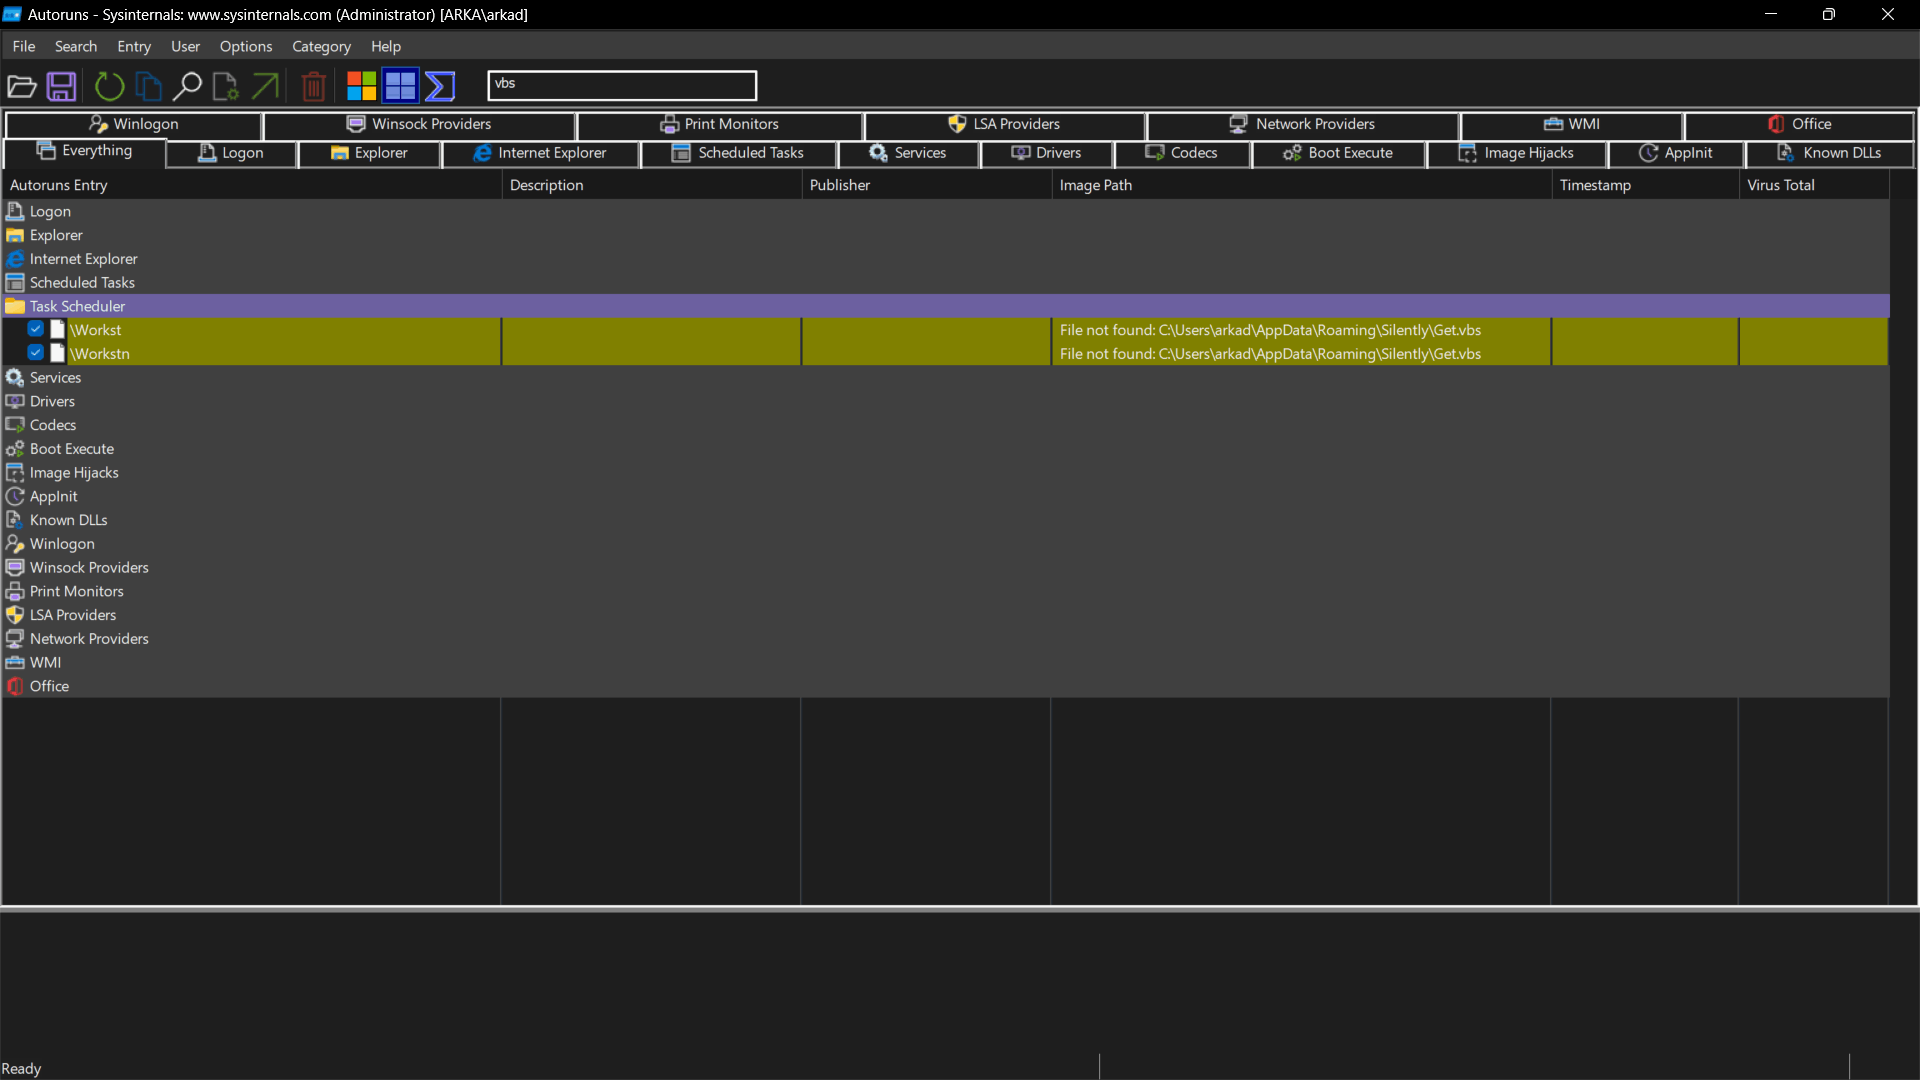Open the Category menu
Screen dimensions: 1920x1080
point(321,46)
